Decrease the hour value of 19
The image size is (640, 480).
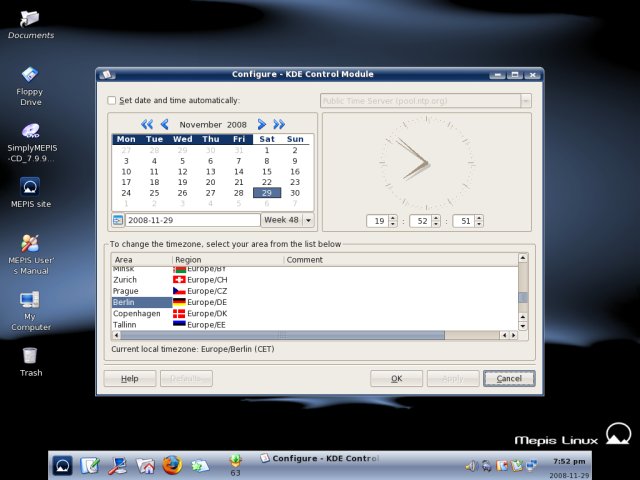click(393, 224)
